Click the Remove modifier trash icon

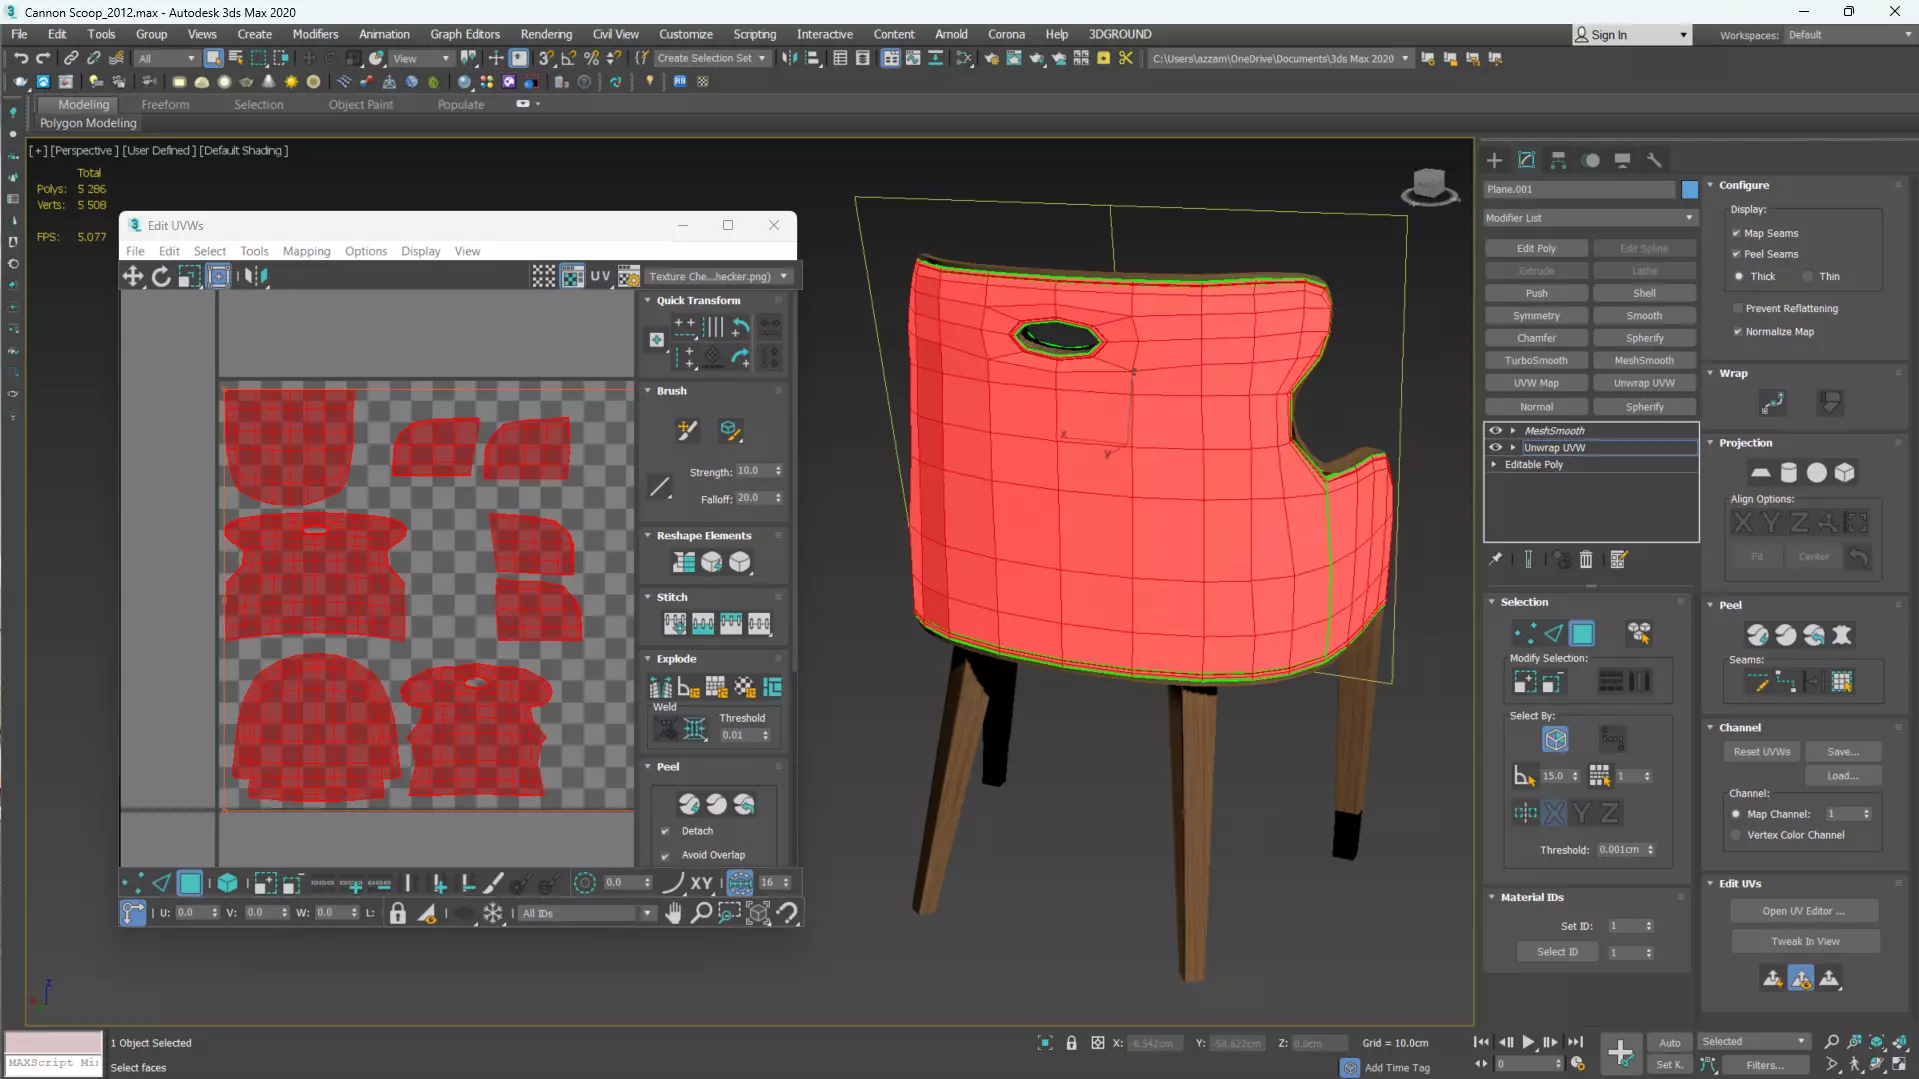pos(1586,560)
